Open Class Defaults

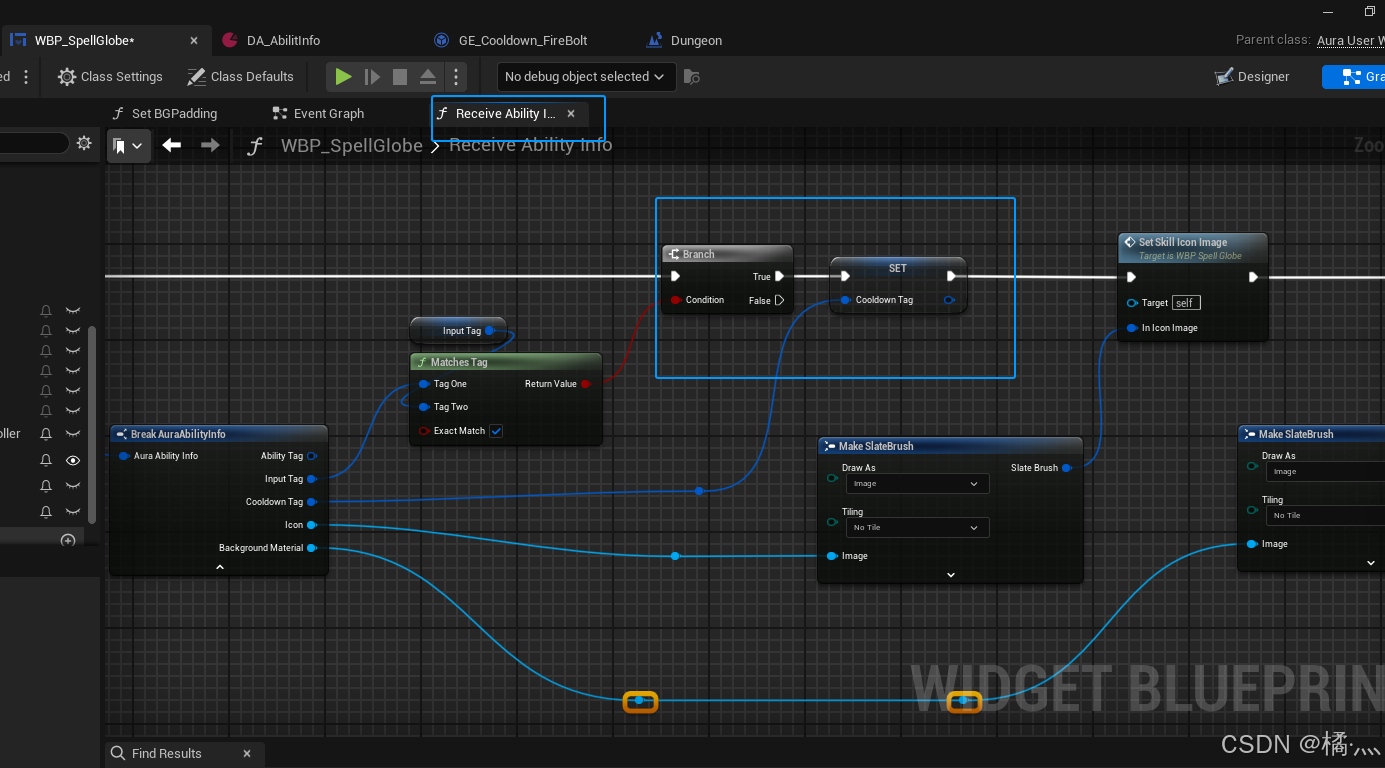[x=241, y=77]
